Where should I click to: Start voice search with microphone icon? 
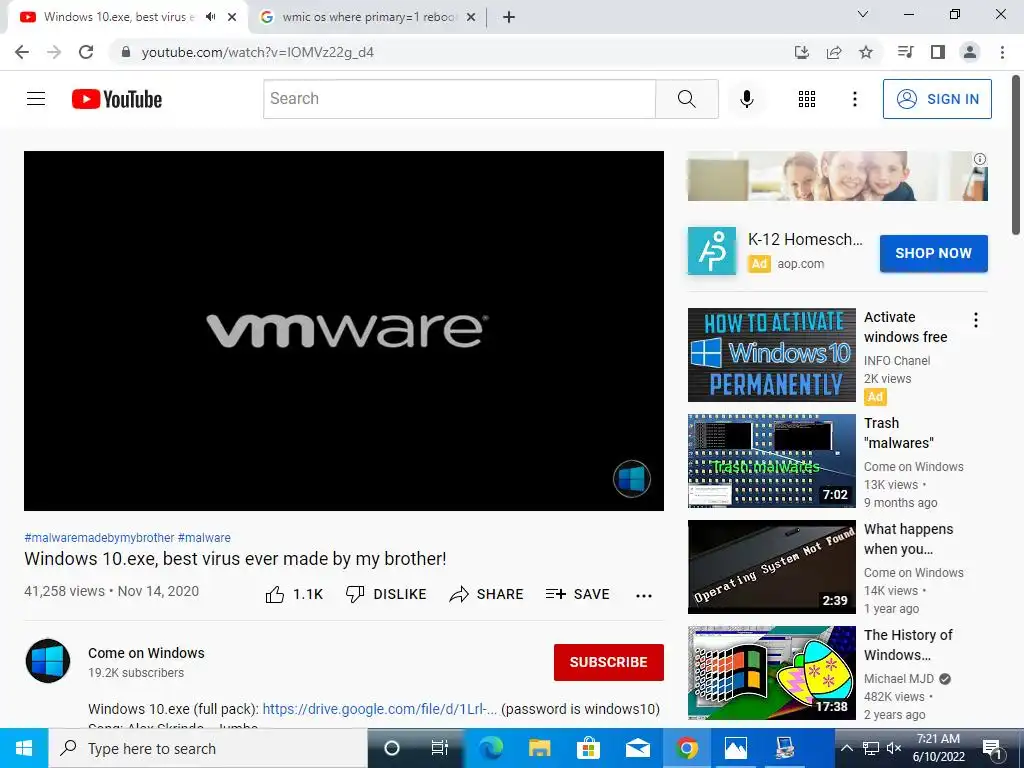[x=747, y=99]
